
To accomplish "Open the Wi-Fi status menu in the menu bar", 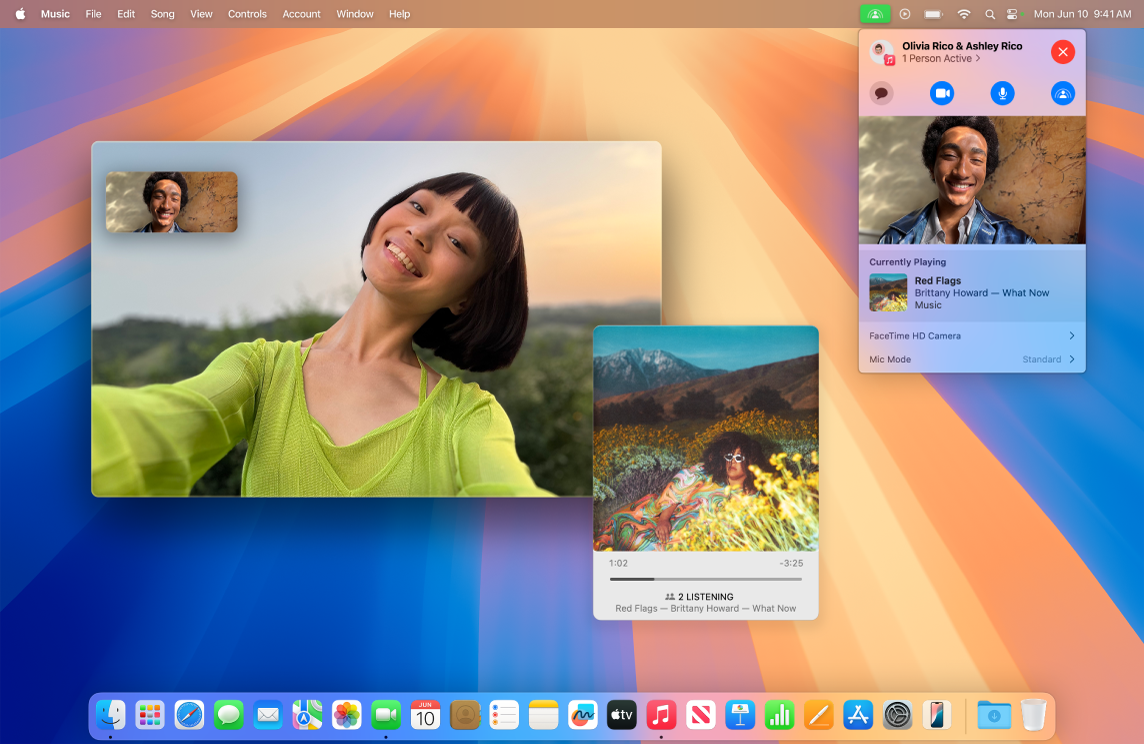I will 963,14.
